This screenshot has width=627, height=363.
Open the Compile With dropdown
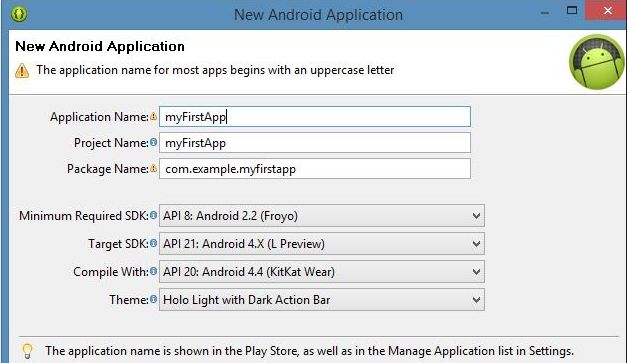[322, 272]
